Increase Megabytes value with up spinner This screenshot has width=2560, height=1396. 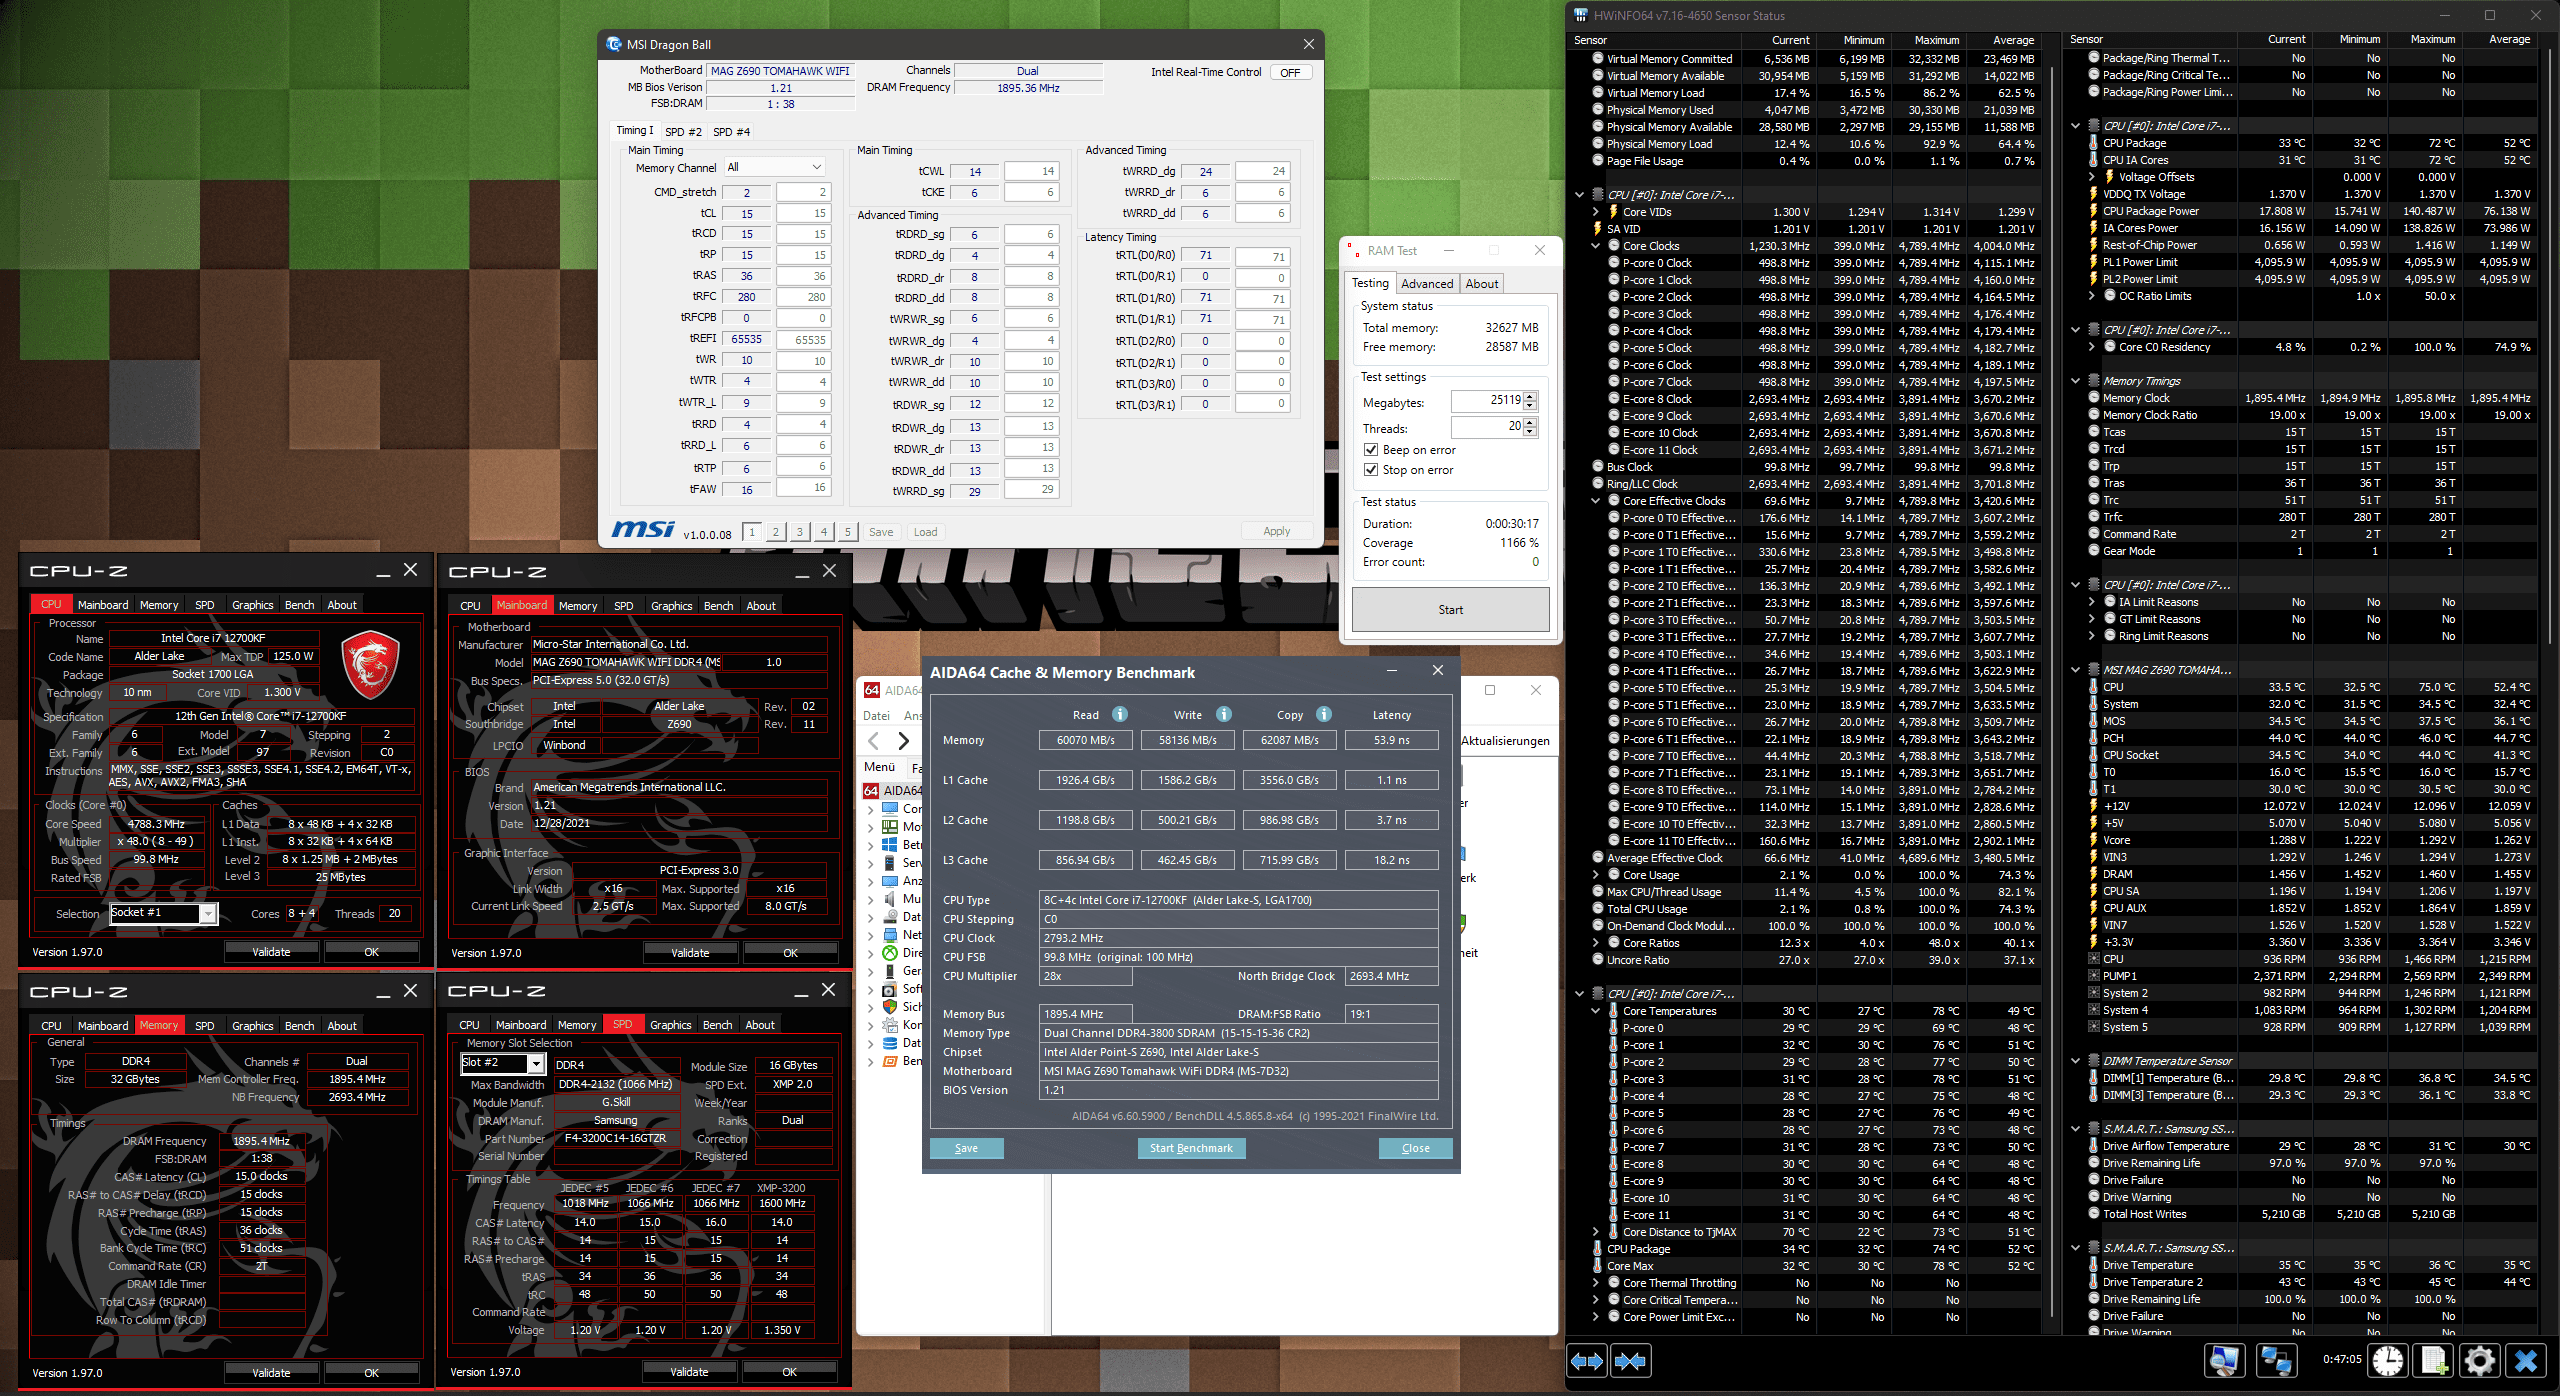(x=1531, y=396)
